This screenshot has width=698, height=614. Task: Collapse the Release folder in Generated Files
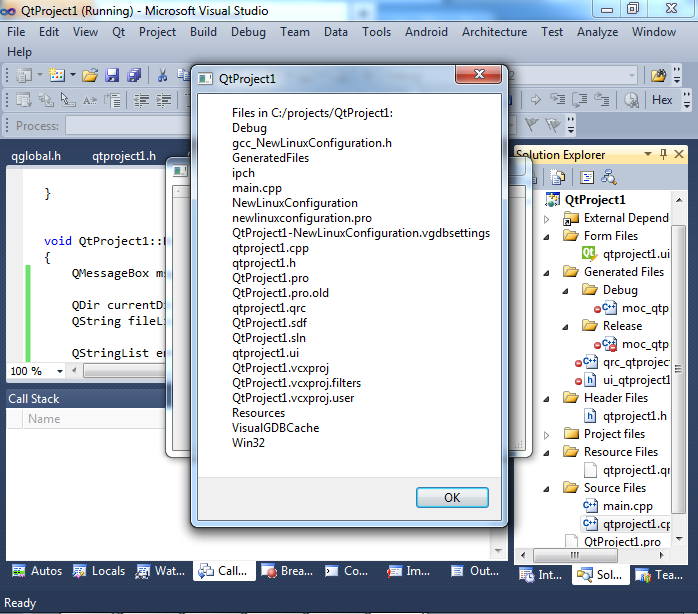(x=565, y=327)
